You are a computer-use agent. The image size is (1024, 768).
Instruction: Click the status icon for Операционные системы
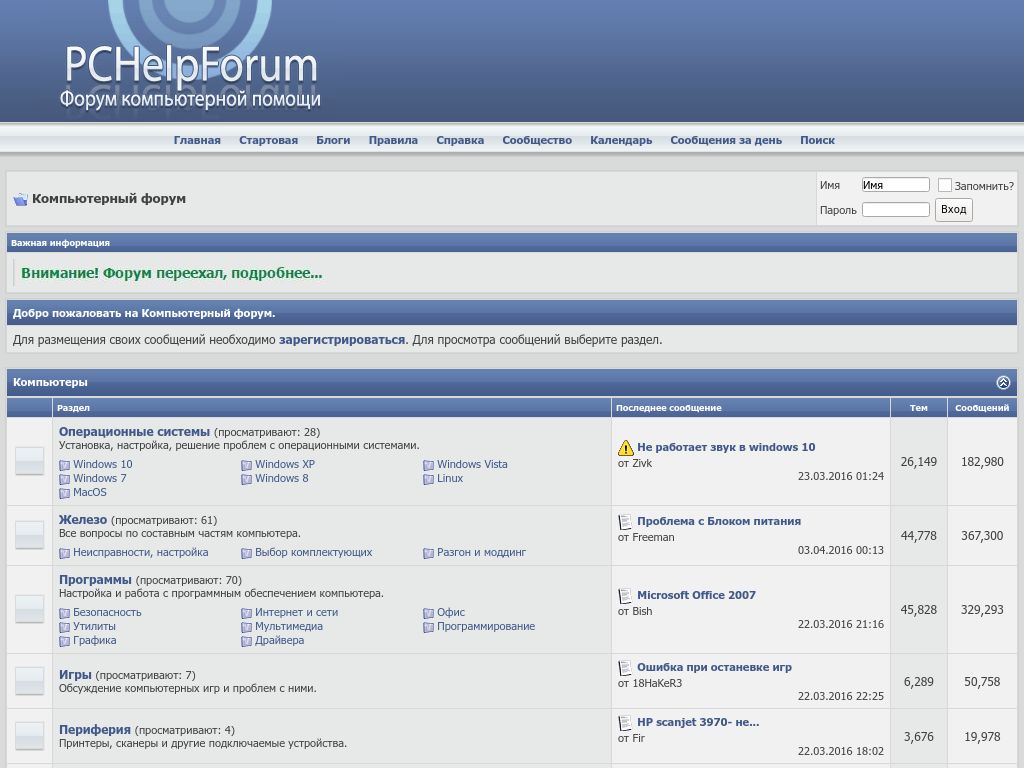(x=29, y=461)
